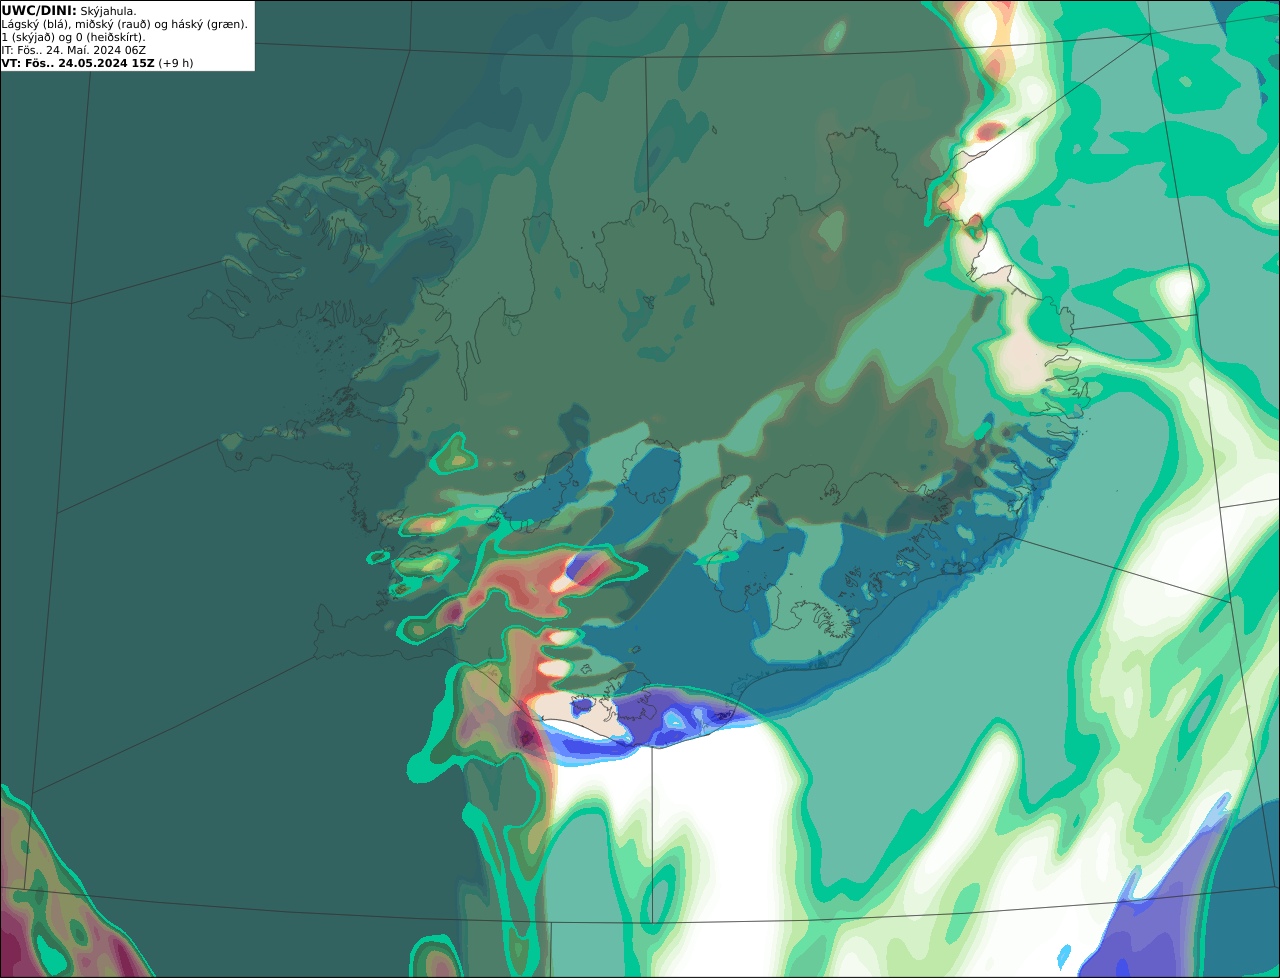Select the 'IT: Fös.. 24. Maí. 2024 06Z' line

(x=74, y=50)
